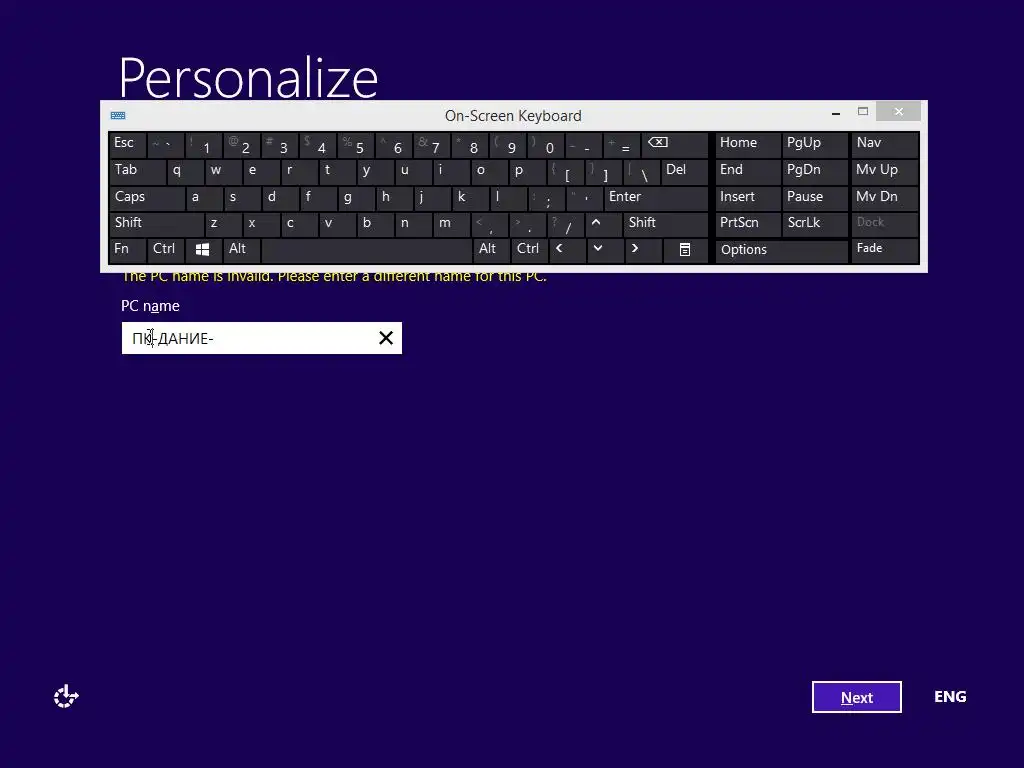Click the Enter key
The height and width of the screenshot is (768, 1024).
pos(656,198)
